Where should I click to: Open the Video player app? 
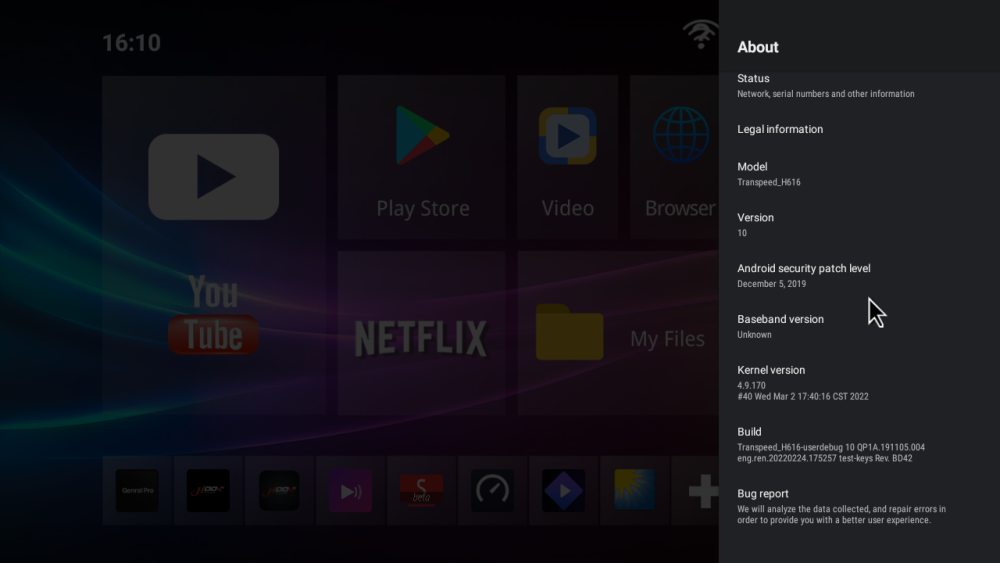567,158
